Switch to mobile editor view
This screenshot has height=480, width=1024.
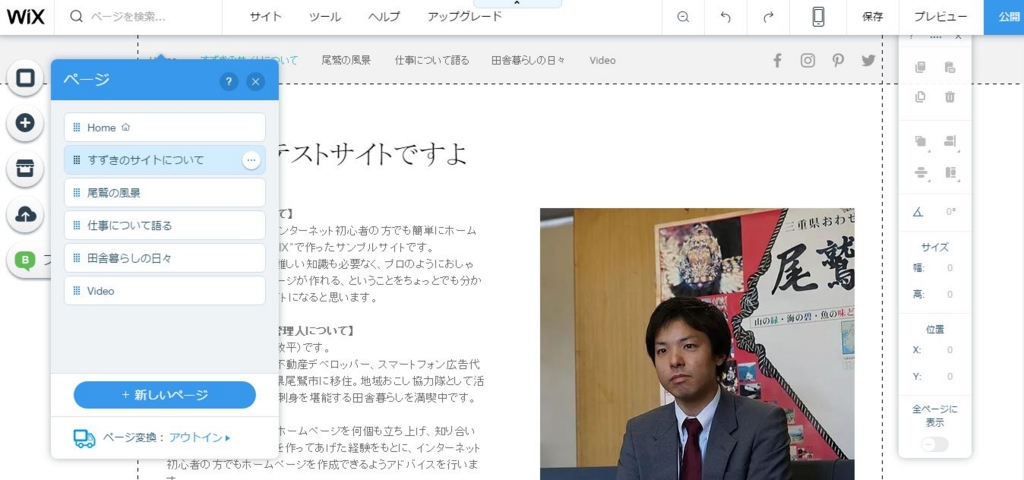click(x=818, y=17)
